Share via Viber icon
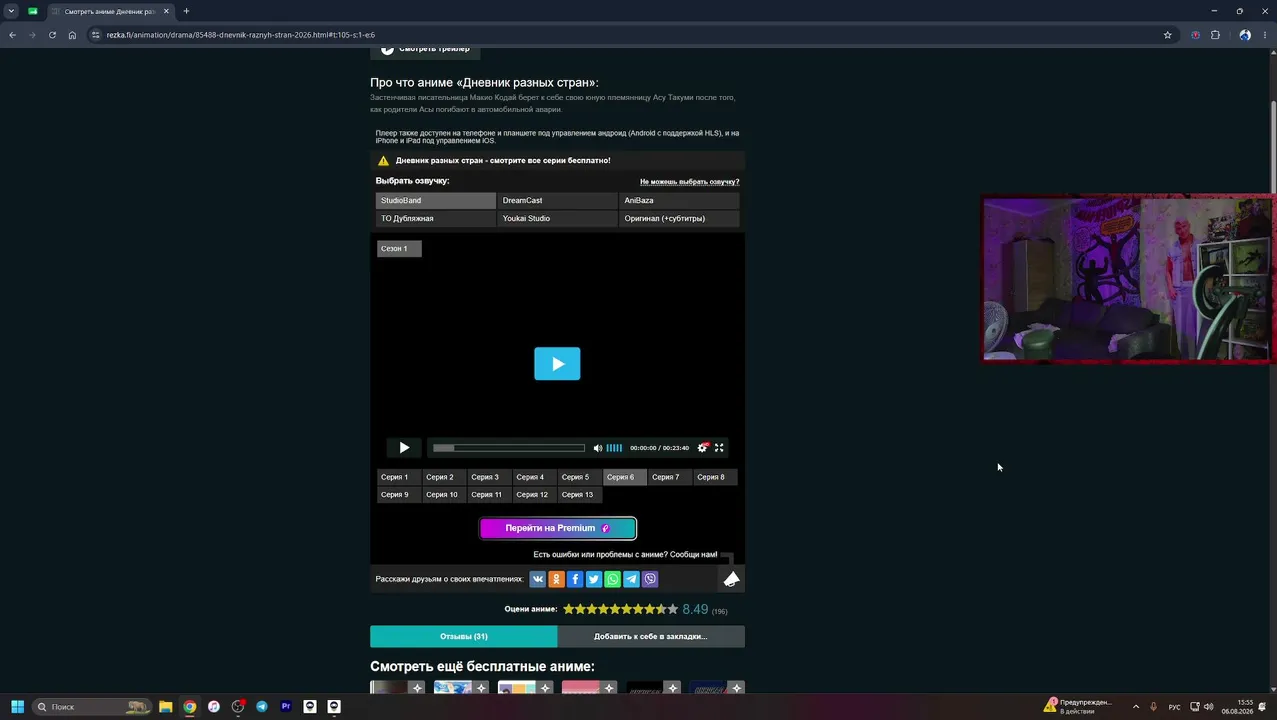Viewport: 1277px width, 720px height. pos(650,579)
